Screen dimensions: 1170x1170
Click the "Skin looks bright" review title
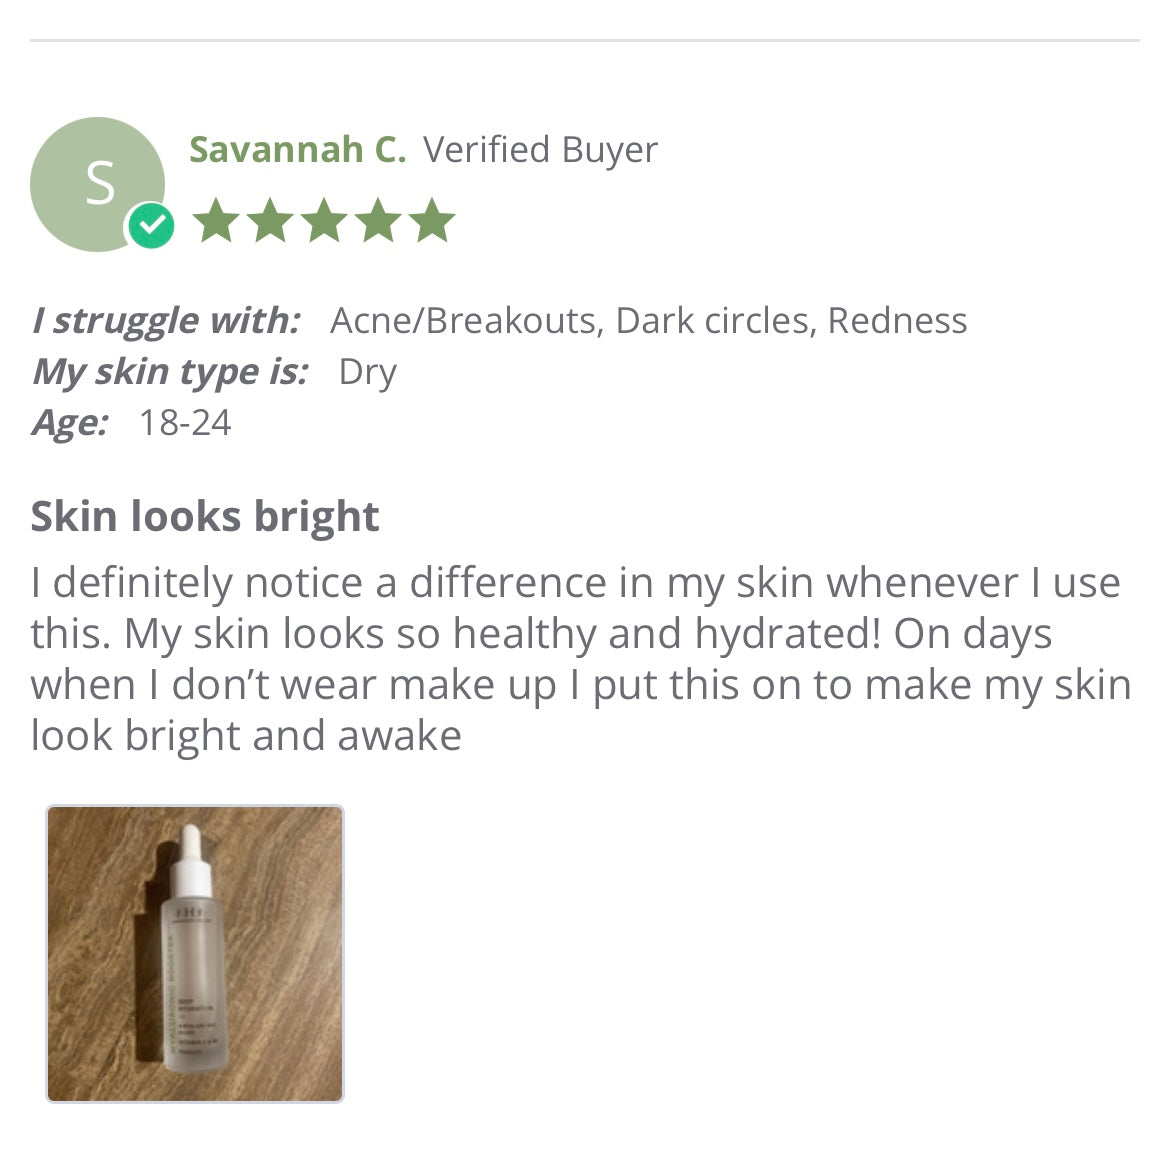[x=205, y=517]
